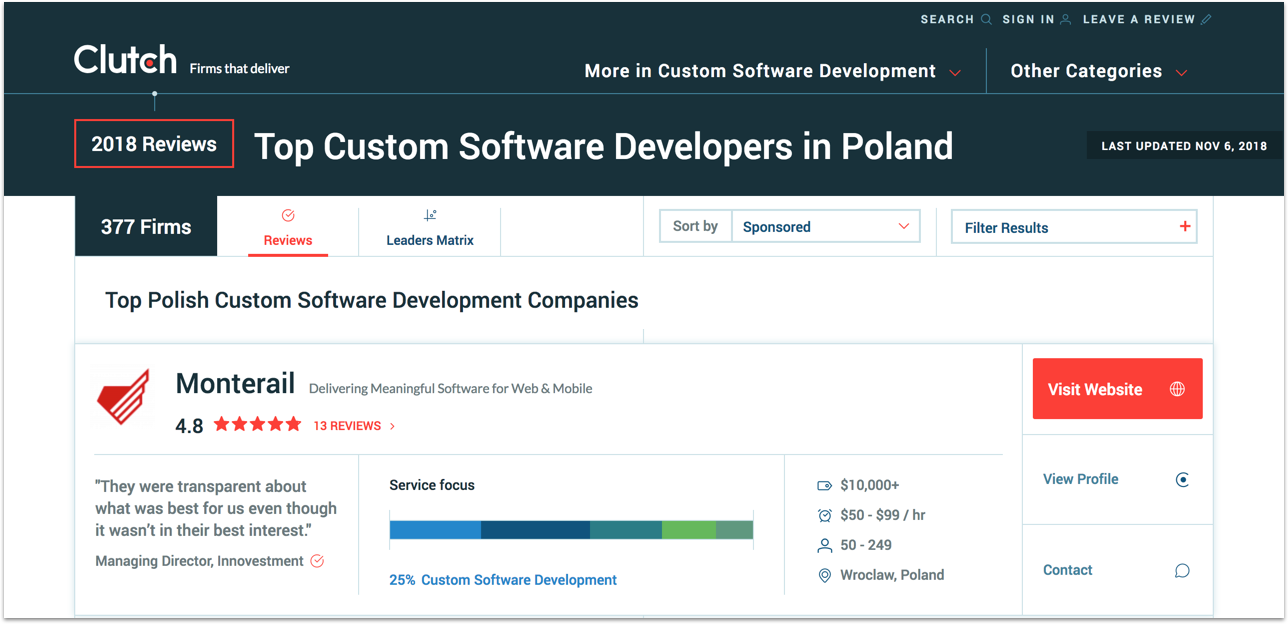Screen dimensions: 1288x624
Task: Click the bright green service focus segment
Action: [x=689, y=530]
